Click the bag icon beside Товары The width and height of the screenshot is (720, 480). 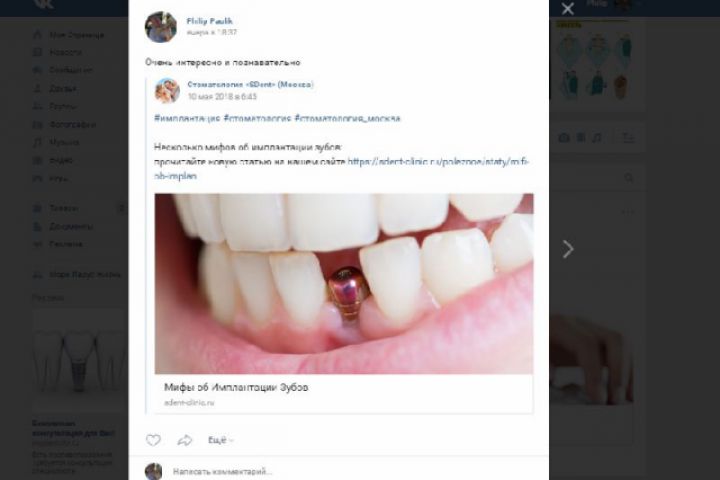pos(38,208)
